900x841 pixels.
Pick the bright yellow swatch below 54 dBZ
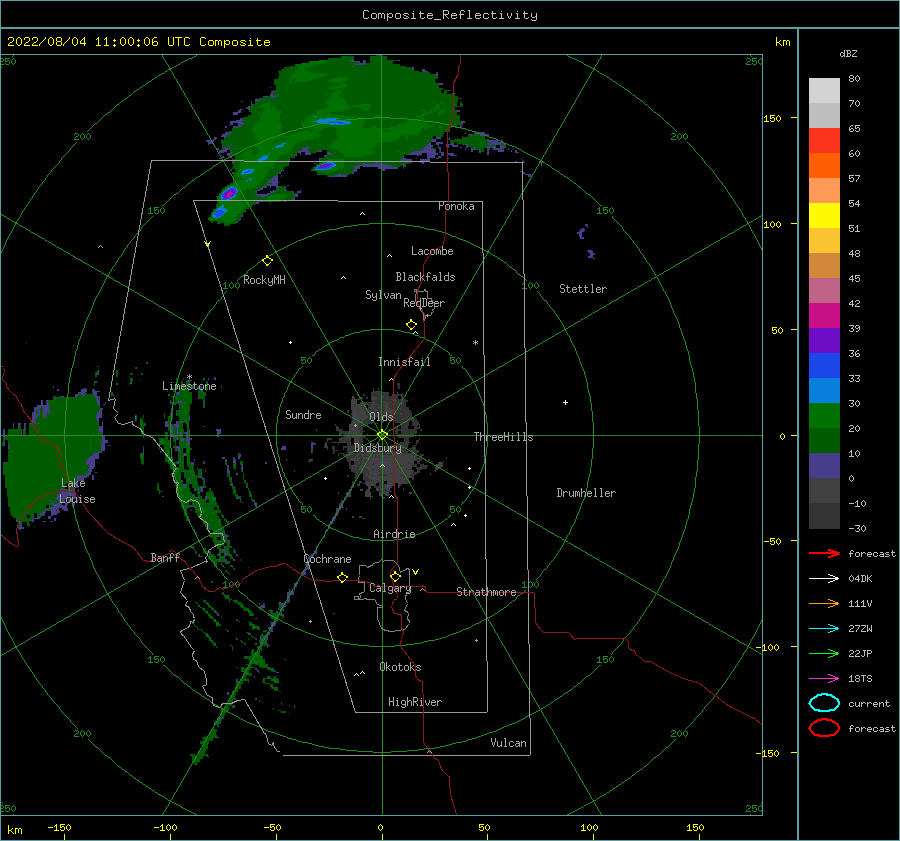tap(824, 215)
